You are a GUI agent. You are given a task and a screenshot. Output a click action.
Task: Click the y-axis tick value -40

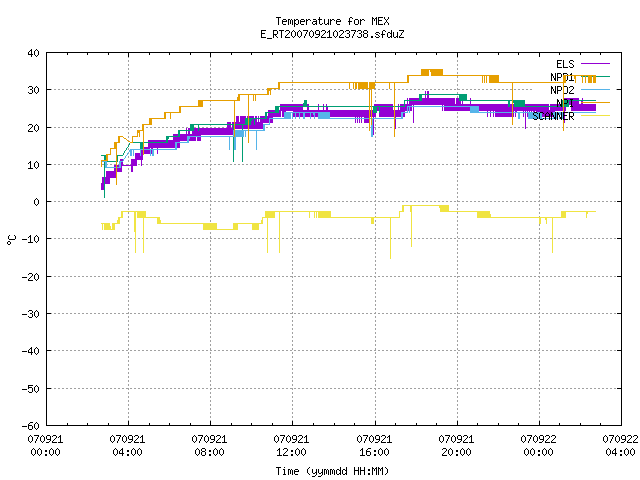pos(31,351)
